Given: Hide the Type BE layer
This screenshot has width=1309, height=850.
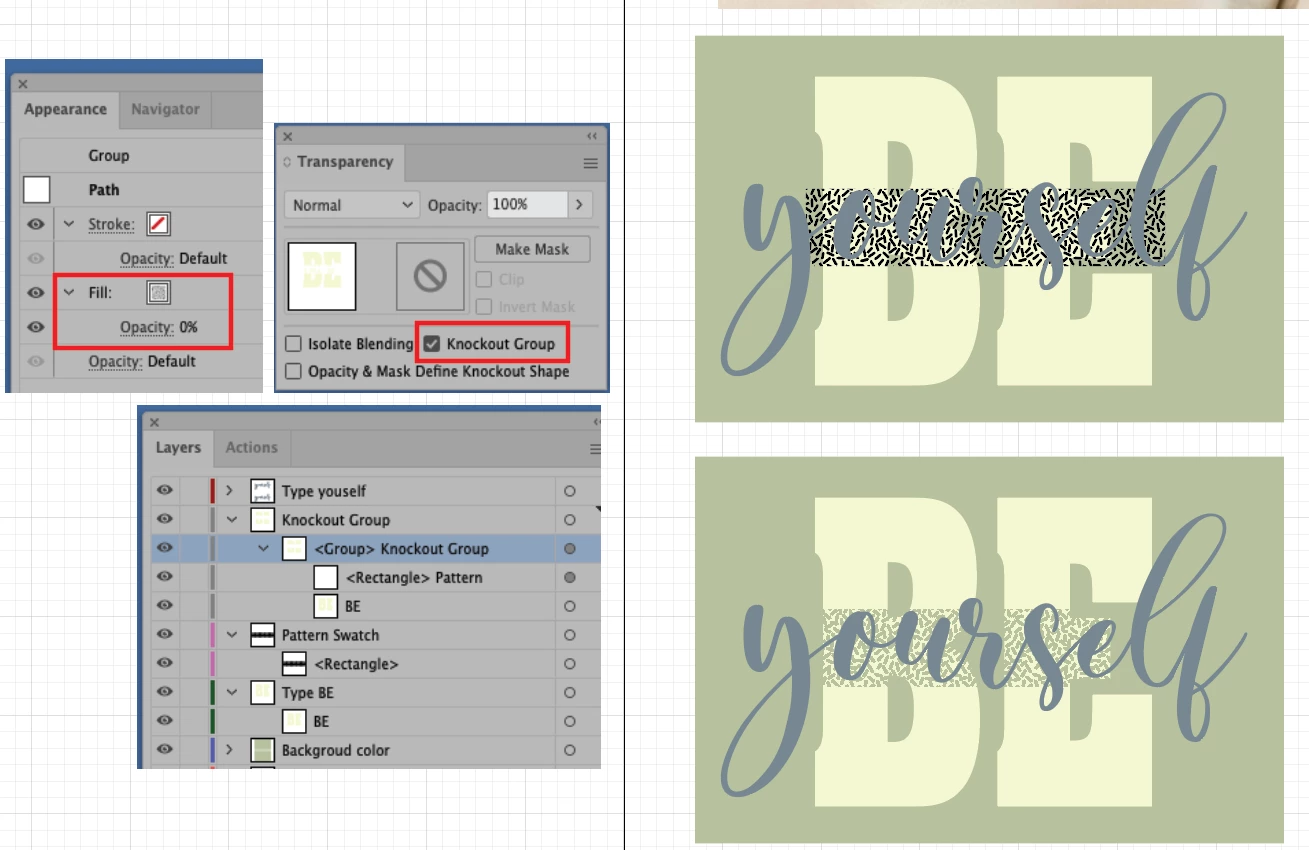Looking at the screenshot, I should [165, 692].
